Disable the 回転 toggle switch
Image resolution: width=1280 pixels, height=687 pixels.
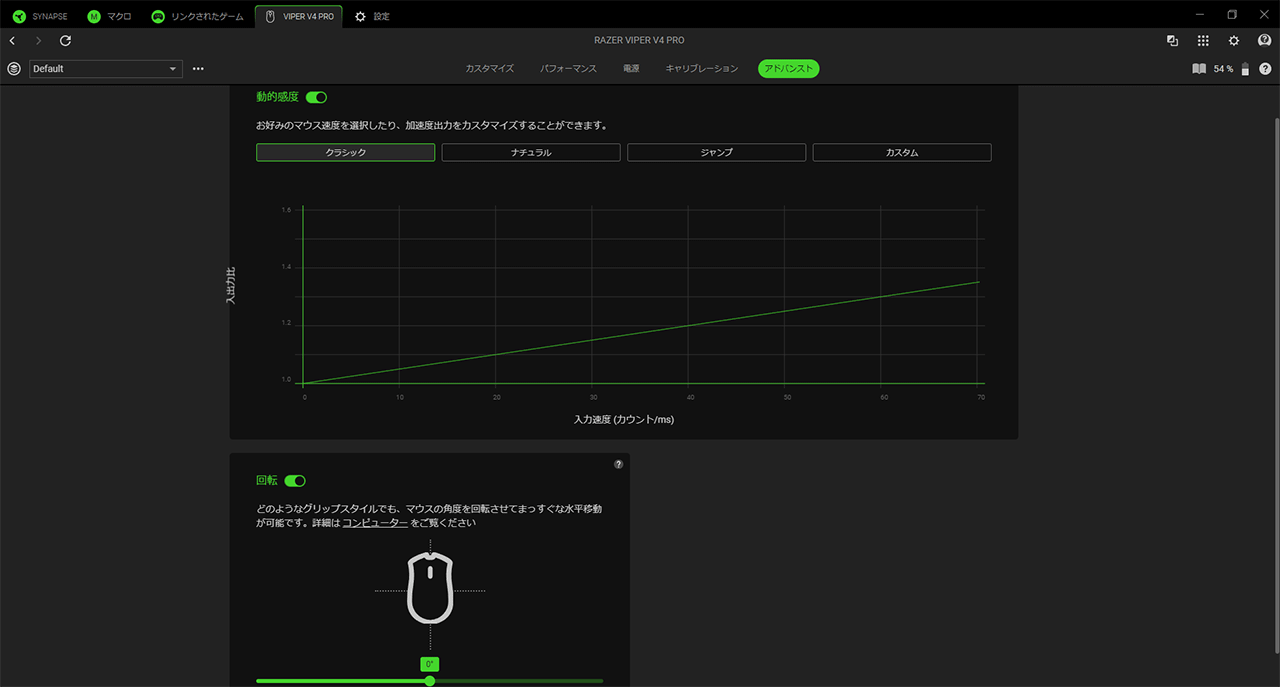point(295,481)
